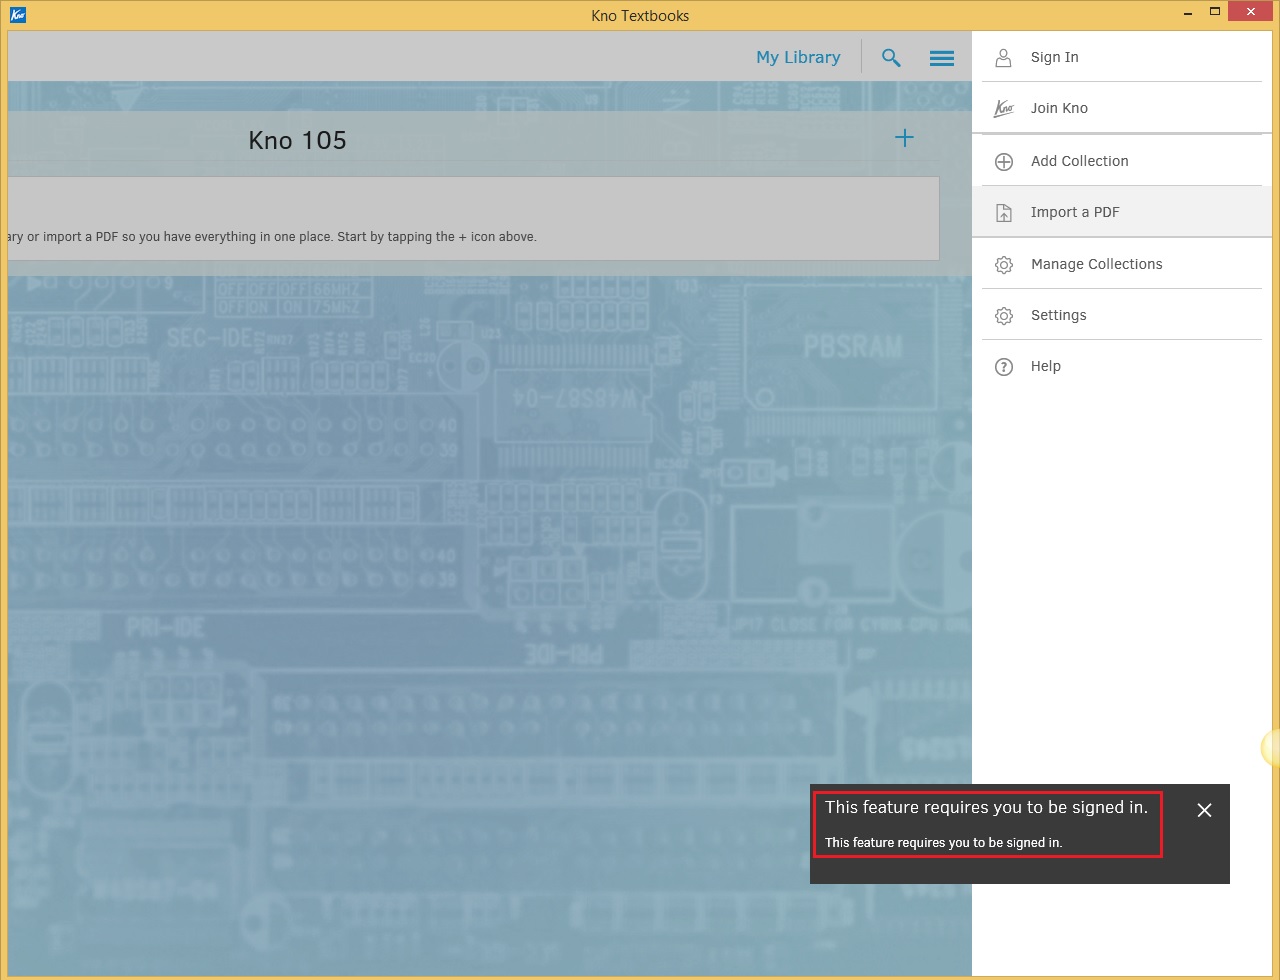Toggle the hamburger menu icon

[942, 58]
